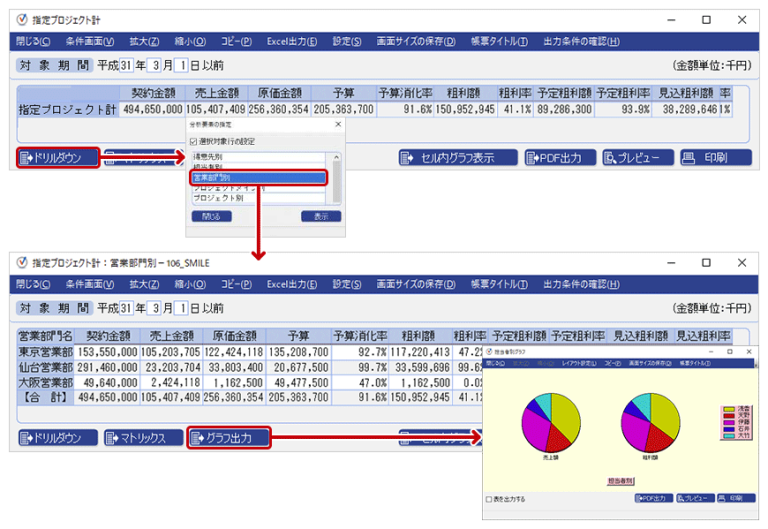Open プレビュー in the top window

pyautogui.click(x=637, y=157)
